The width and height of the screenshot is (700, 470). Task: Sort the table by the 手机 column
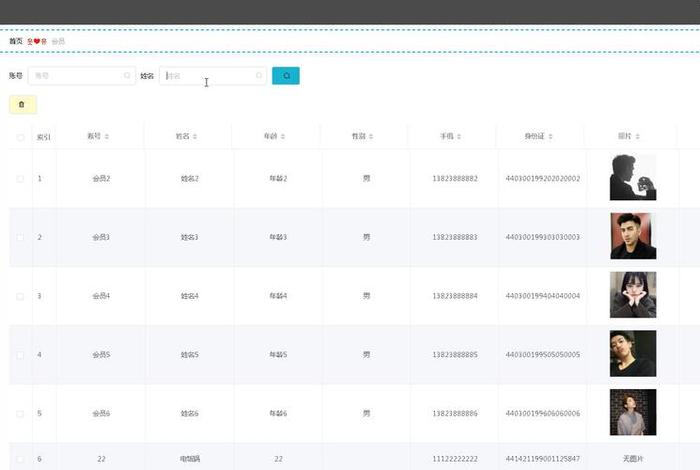[459, 137]
